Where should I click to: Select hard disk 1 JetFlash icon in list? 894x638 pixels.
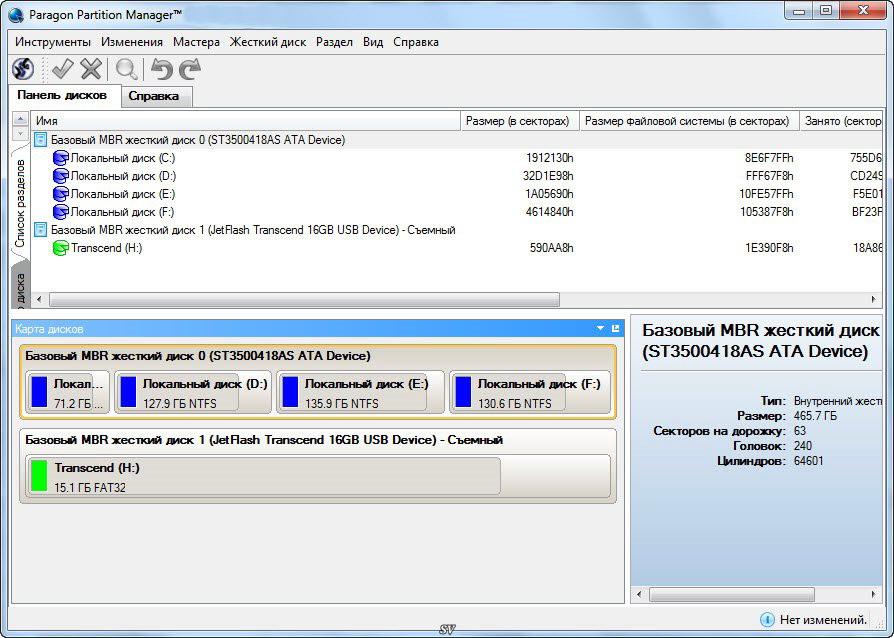[x=40, y=230]
